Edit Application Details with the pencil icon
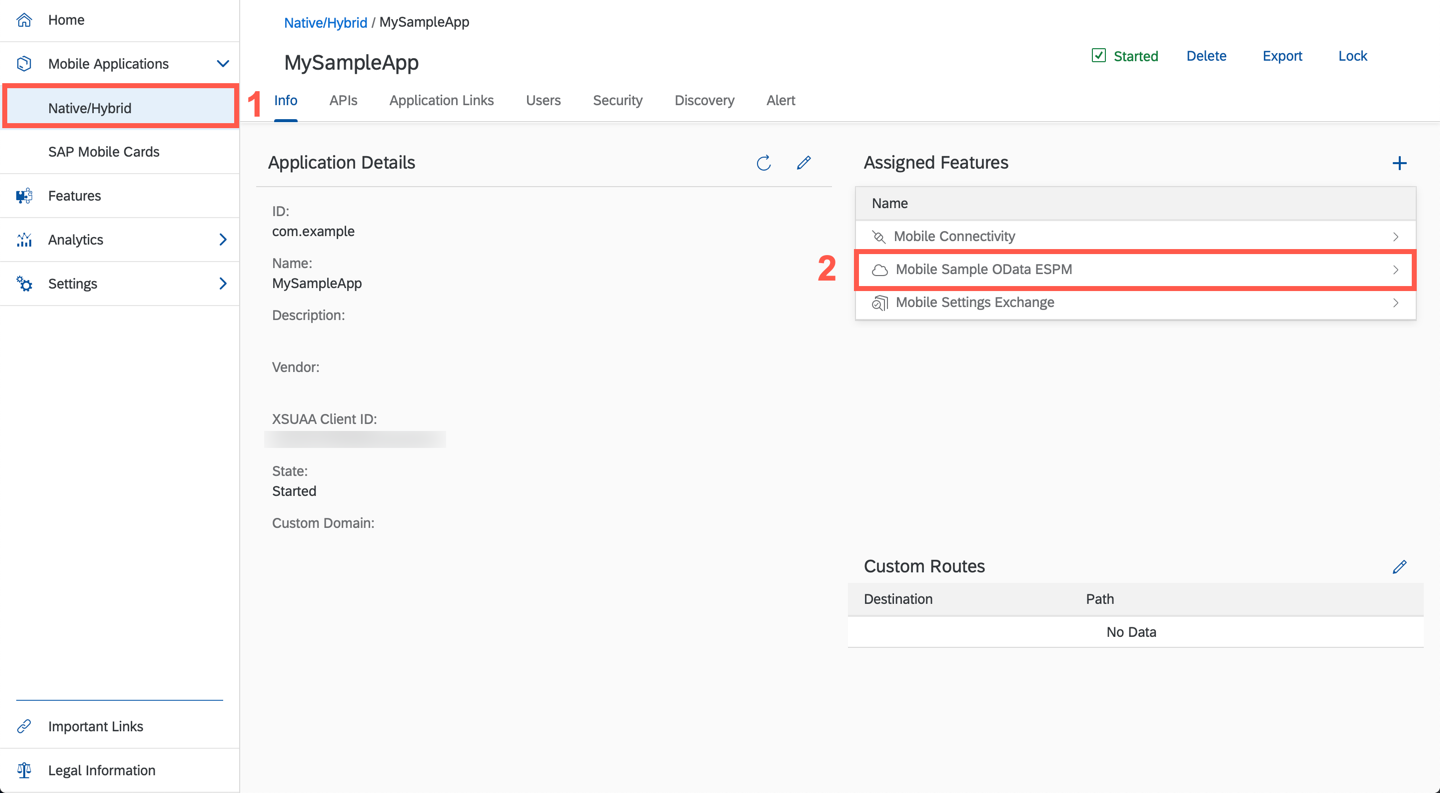Image resolution: width=1440 pixels, height=793 pixels. point(804,163)
